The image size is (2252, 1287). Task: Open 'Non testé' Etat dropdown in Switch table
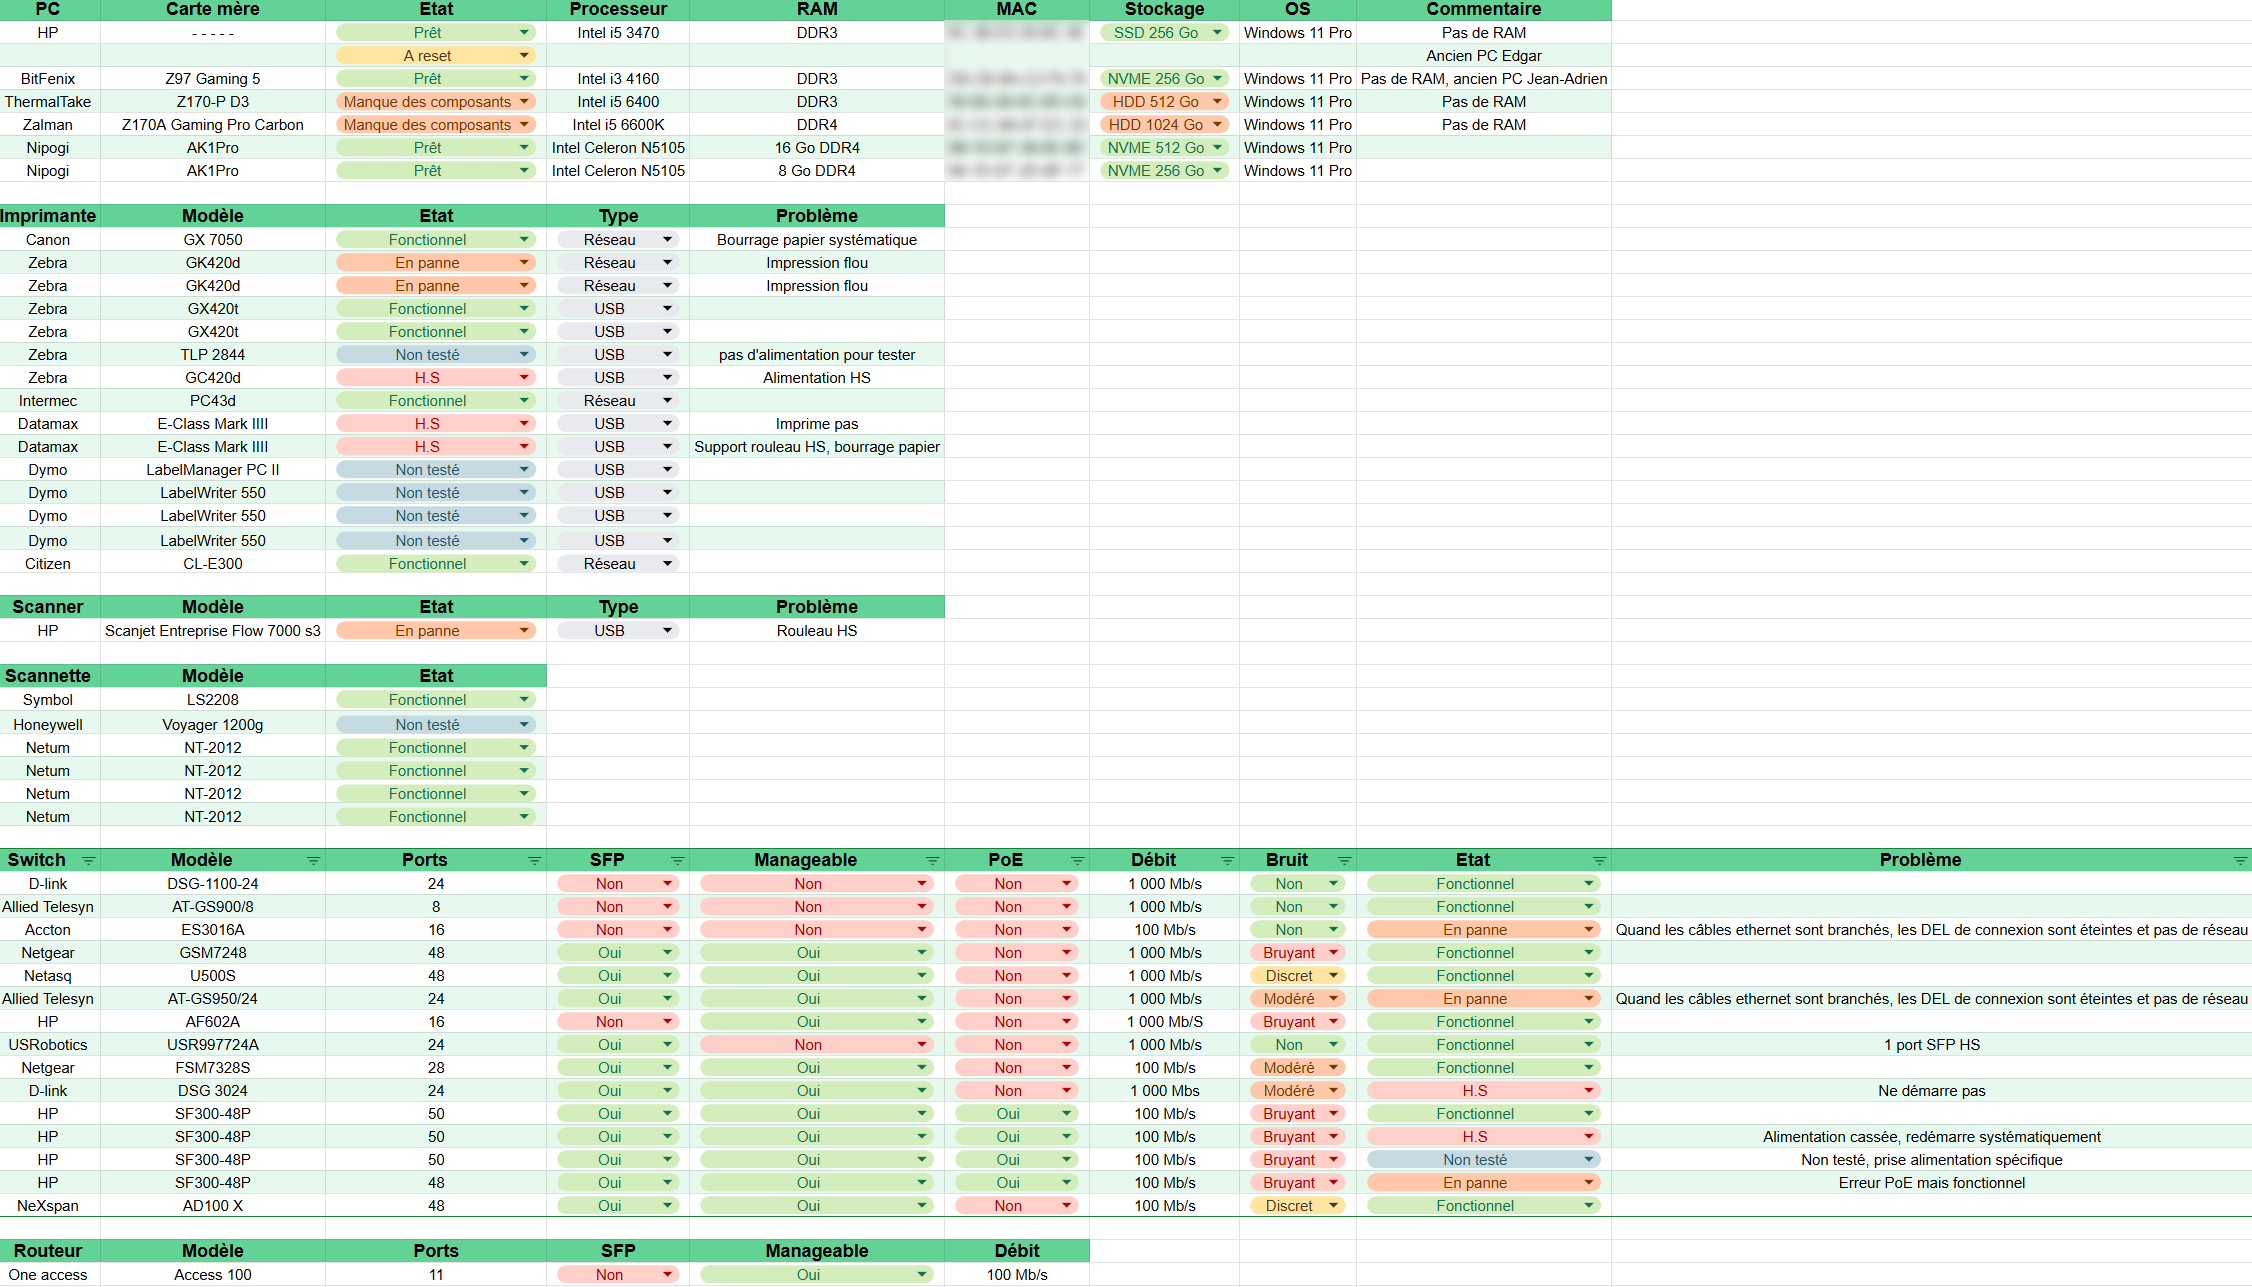point(1484,1160)
